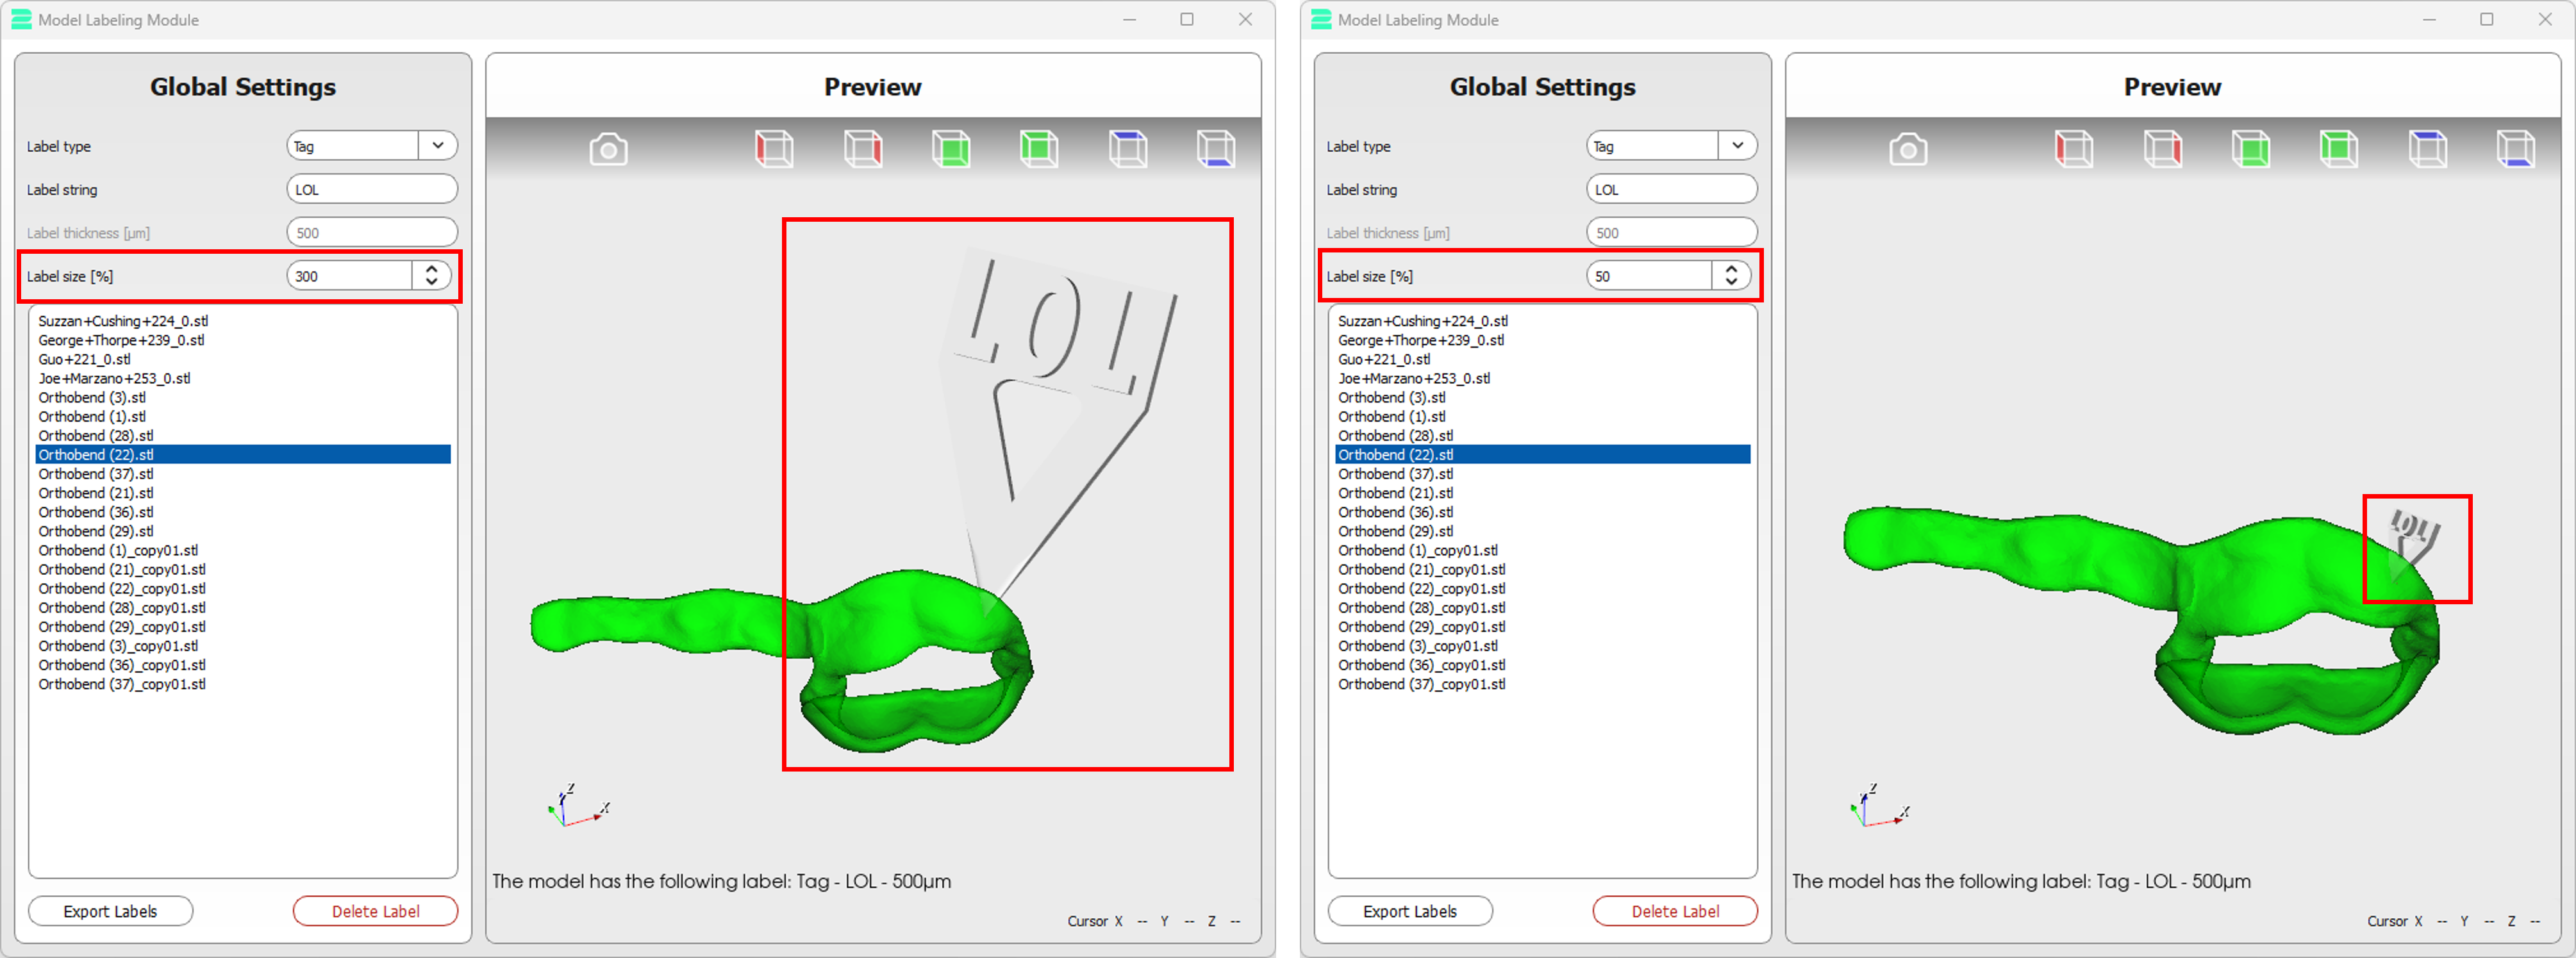Select Orthobend (37).stl in left file list
Image resolution: width=2576 pixels, height=958 pixels.
tap(96, 474)
